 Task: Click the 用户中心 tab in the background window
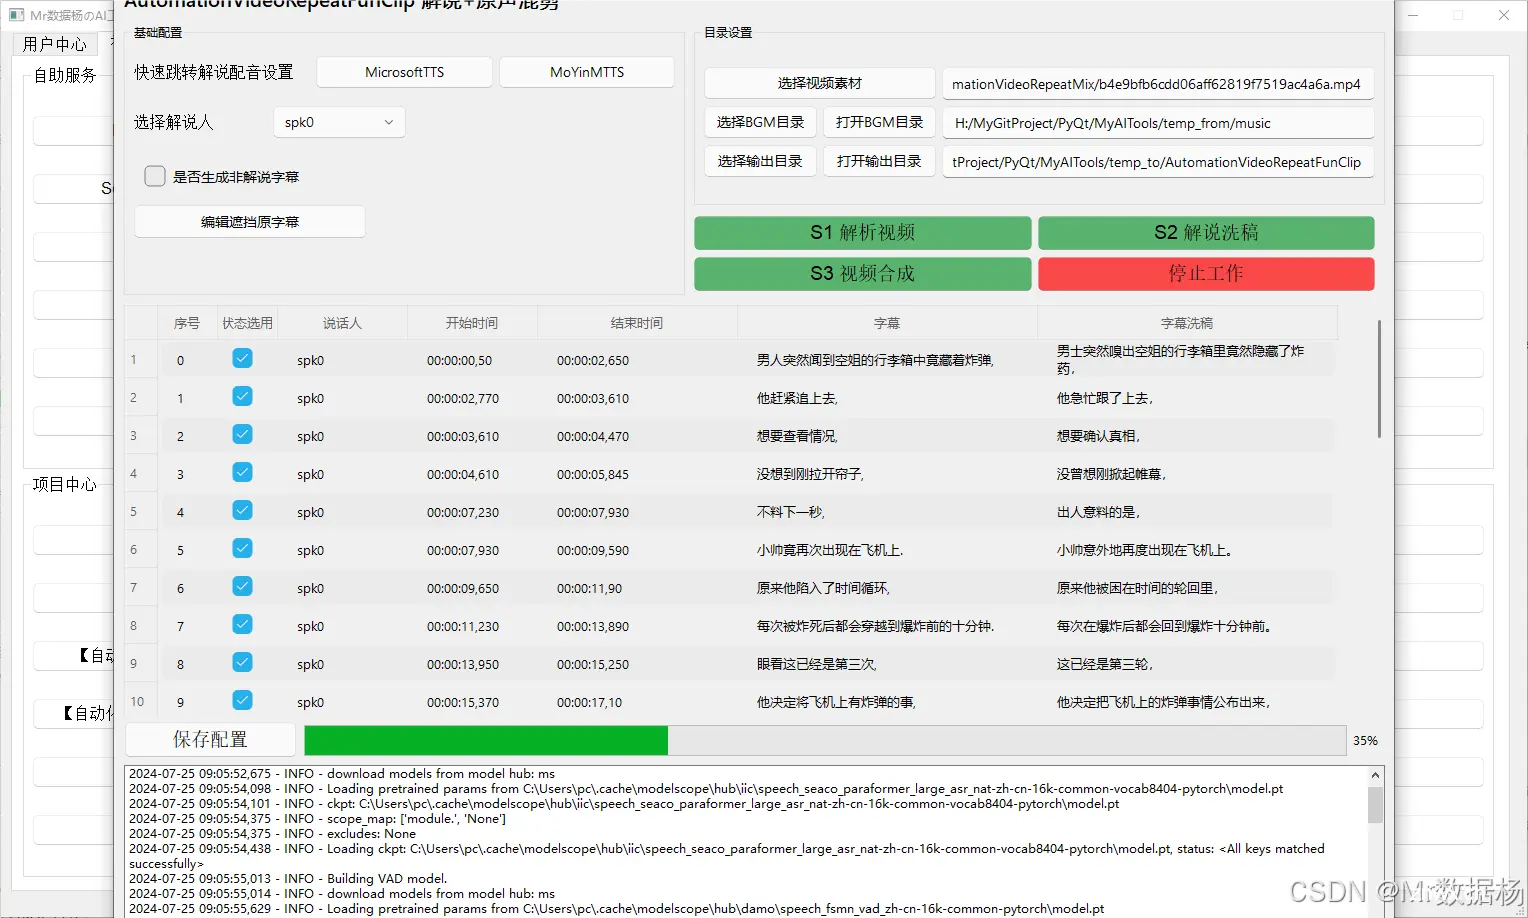pos(55,44)
